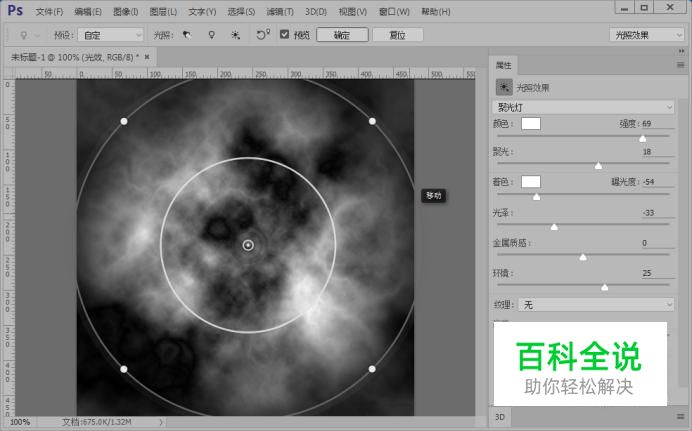
Task: Open the 着色 colorize swatch
Action: (x=531, y=181)
